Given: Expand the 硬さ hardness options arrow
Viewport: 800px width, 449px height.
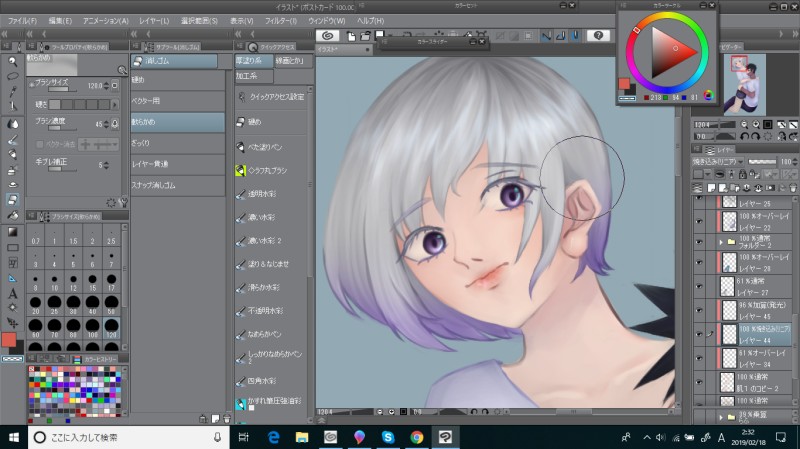Looking at the screenshot, I should [113, 103].
